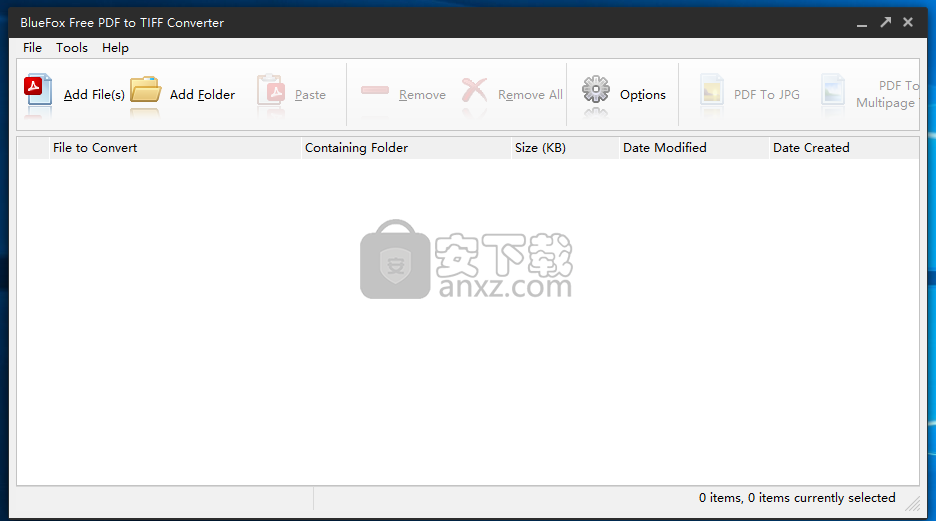Click the Paste clipboard icon

(x=271, y=90)
